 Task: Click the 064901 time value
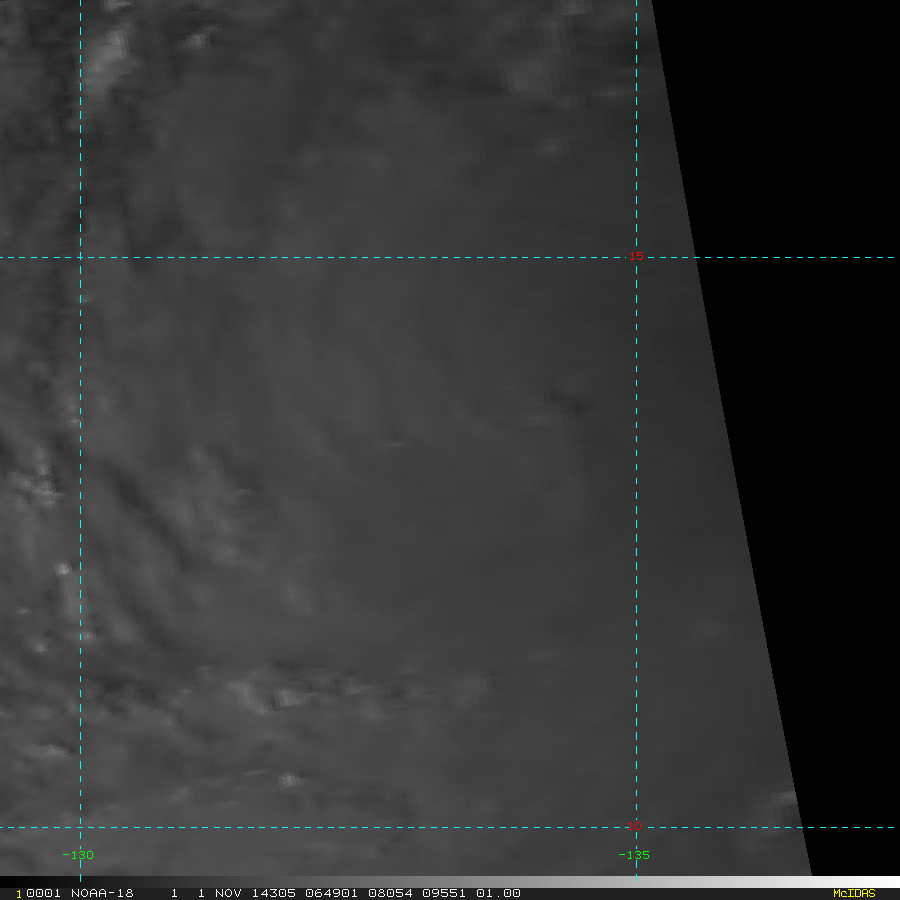(331, 893)
